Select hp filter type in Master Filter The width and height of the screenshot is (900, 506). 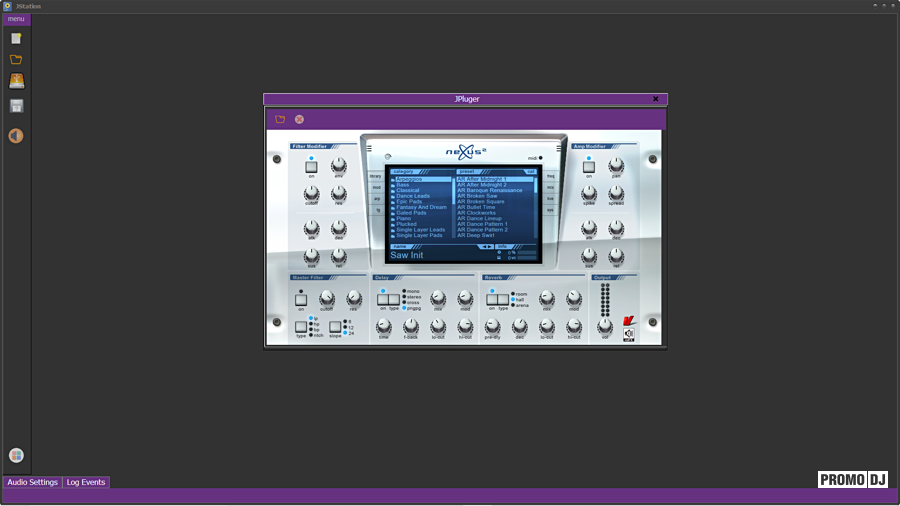point(315,324)
